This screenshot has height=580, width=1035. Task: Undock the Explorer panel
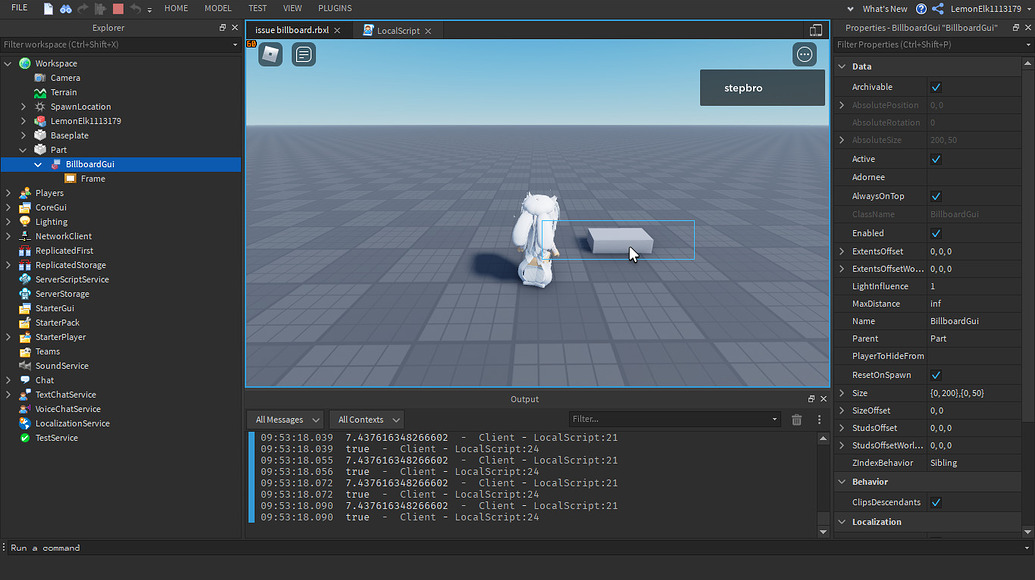point(222,28)
